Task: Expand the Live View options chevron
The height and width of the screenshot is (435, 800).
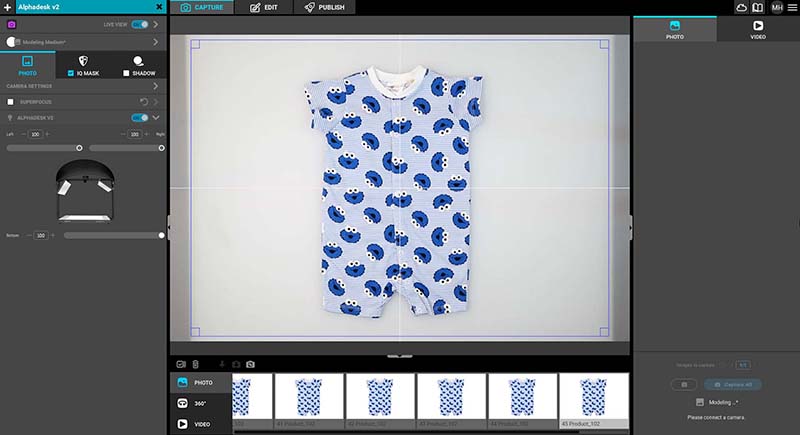Action: point(156,24)
